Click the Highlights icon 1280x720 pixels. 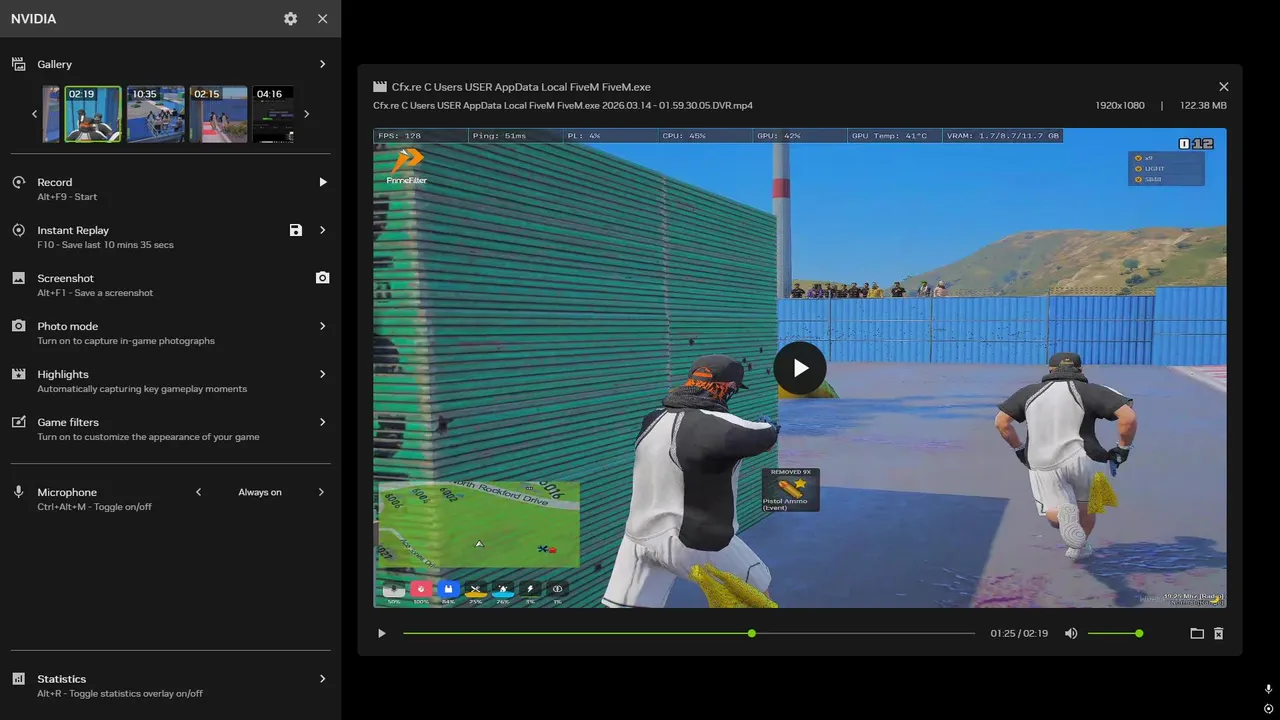coord(18,374)
